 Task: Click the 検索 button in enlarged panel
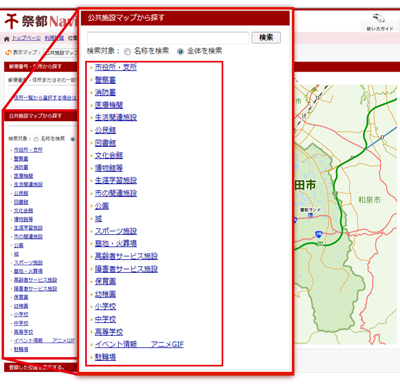[266, 38]
